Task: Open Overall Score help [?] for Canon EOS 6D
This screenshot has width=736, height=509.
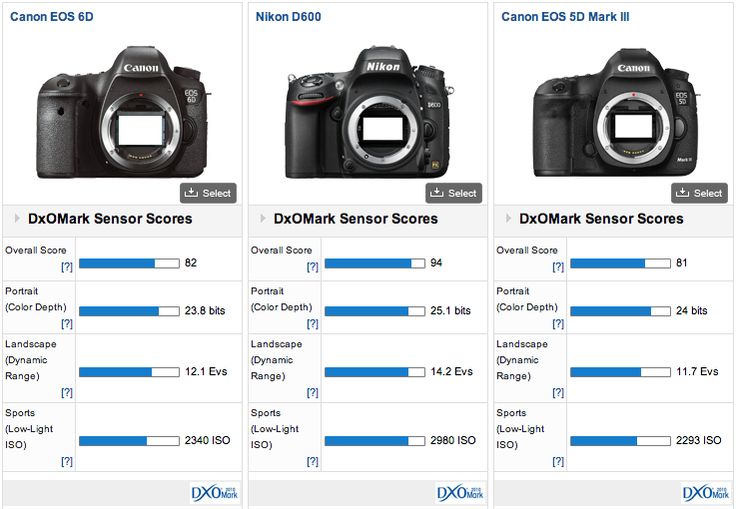Action: [67, 267]
